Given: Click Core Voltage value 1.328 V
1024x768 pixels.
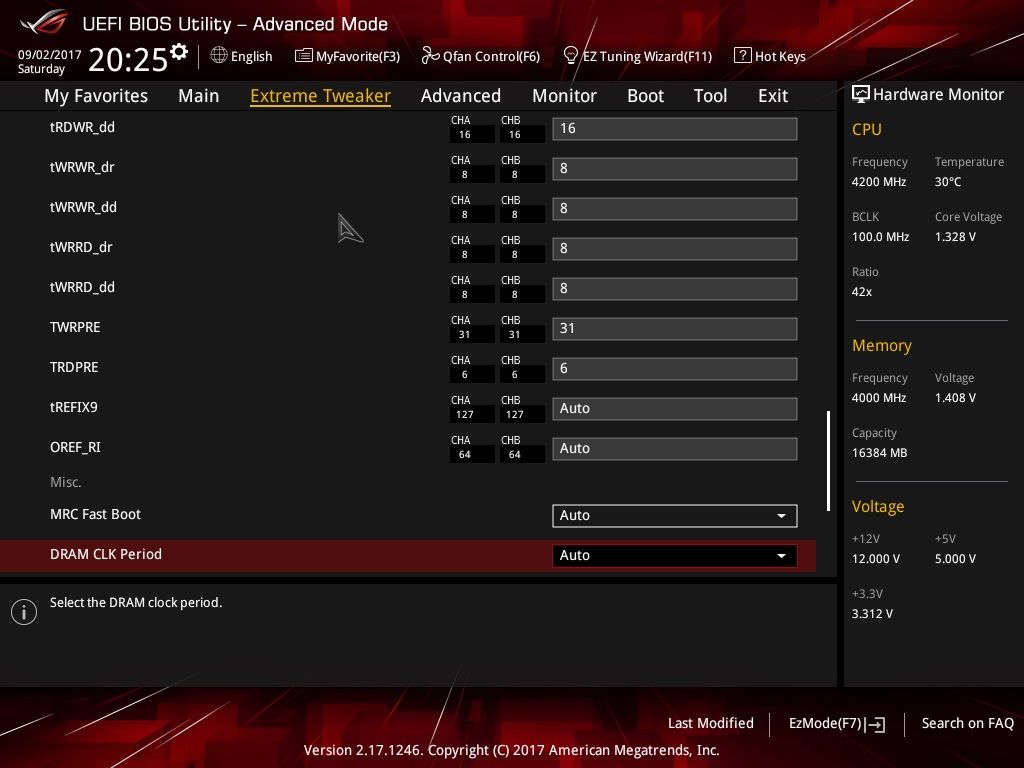Looking at the screenshot, I should click(x=955, y=236).
